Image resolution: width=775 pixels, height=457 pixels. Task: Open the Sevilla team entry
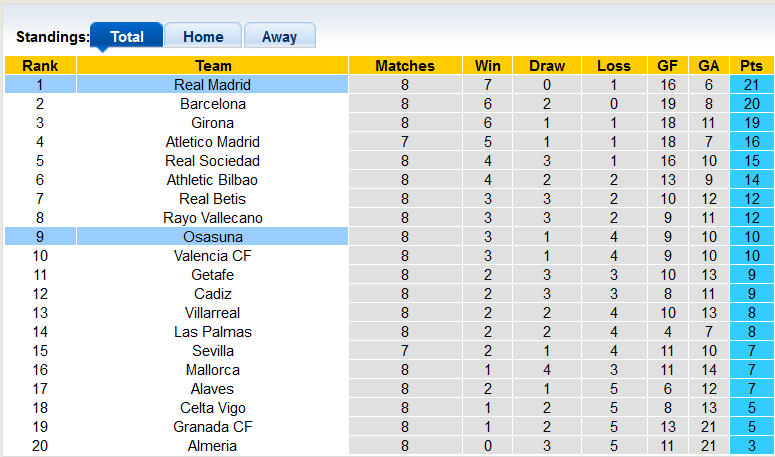pyautogui.click(x=213, y=351)
